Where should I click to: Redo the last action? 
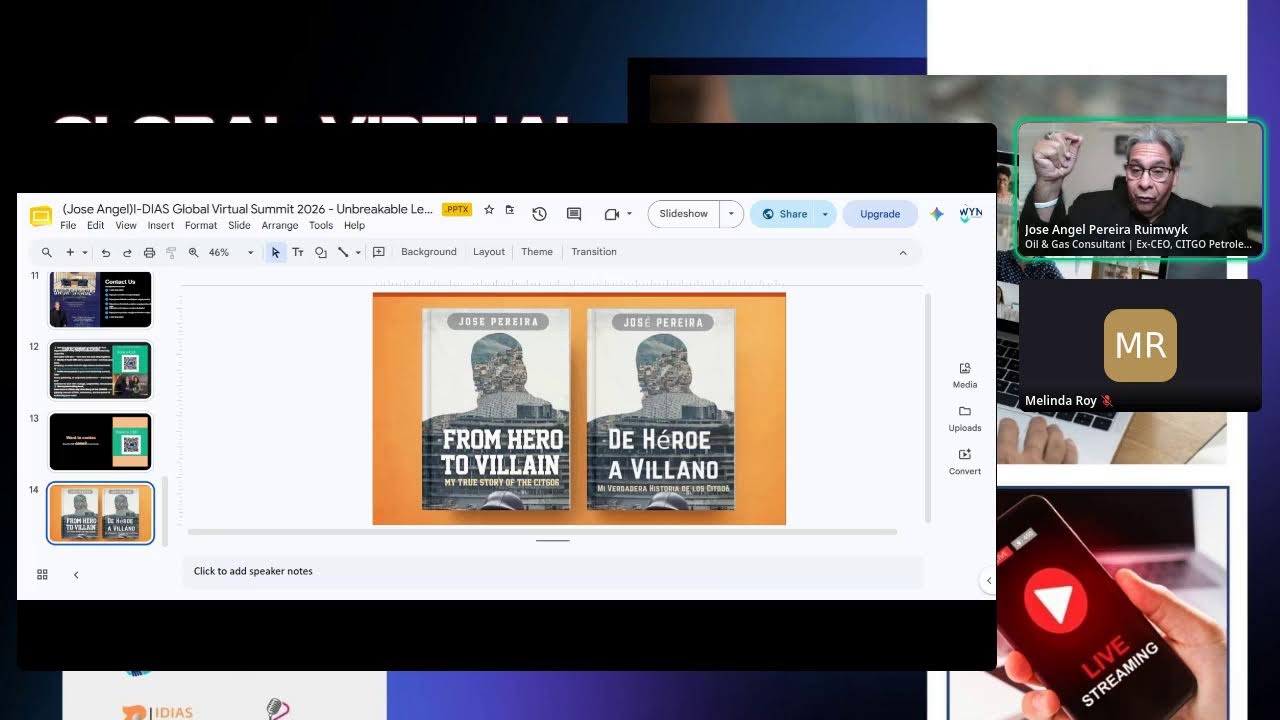(128, 253)
